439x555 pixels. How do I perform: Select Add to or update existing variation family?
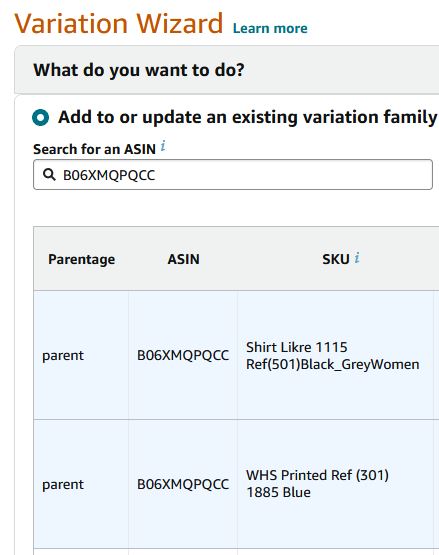(x=40, y=117)
